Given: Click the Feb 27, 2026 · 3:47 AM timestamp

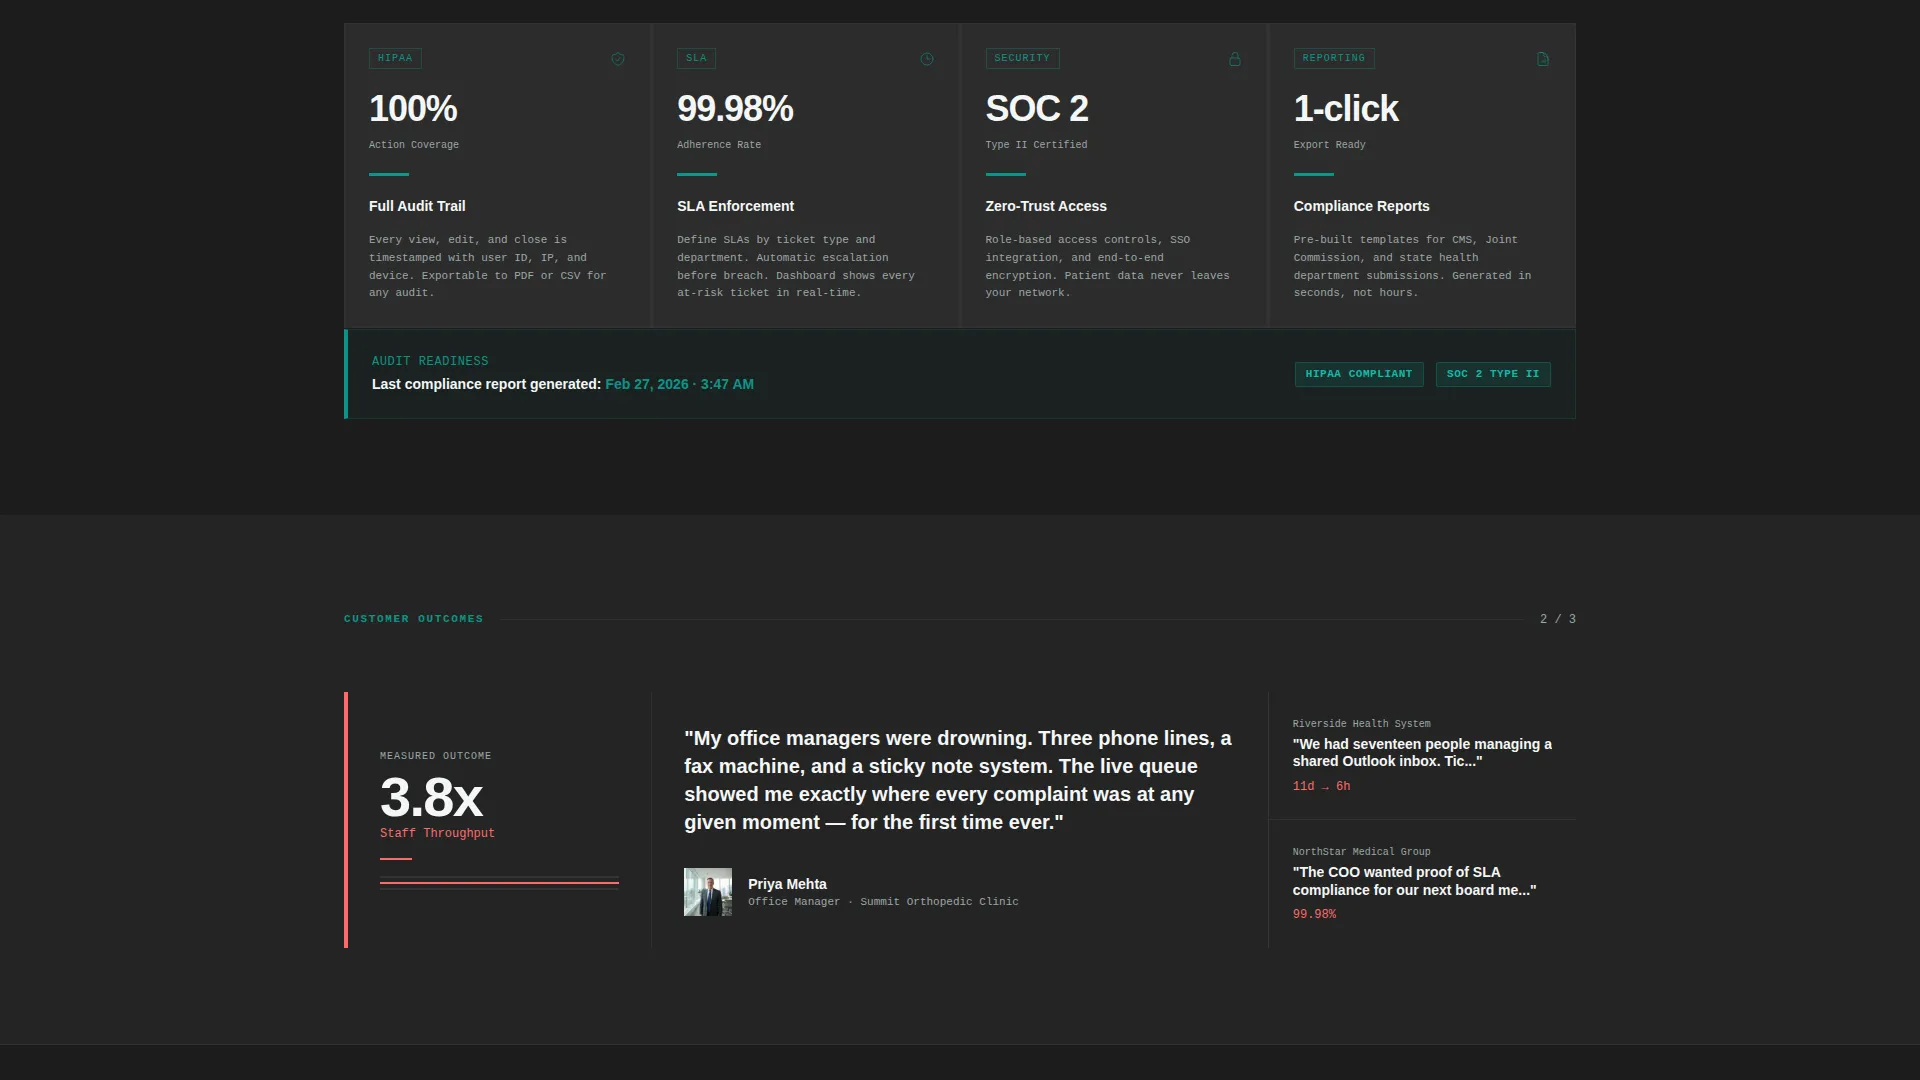Looking at the screenshot, I should [x=679, y=384].
